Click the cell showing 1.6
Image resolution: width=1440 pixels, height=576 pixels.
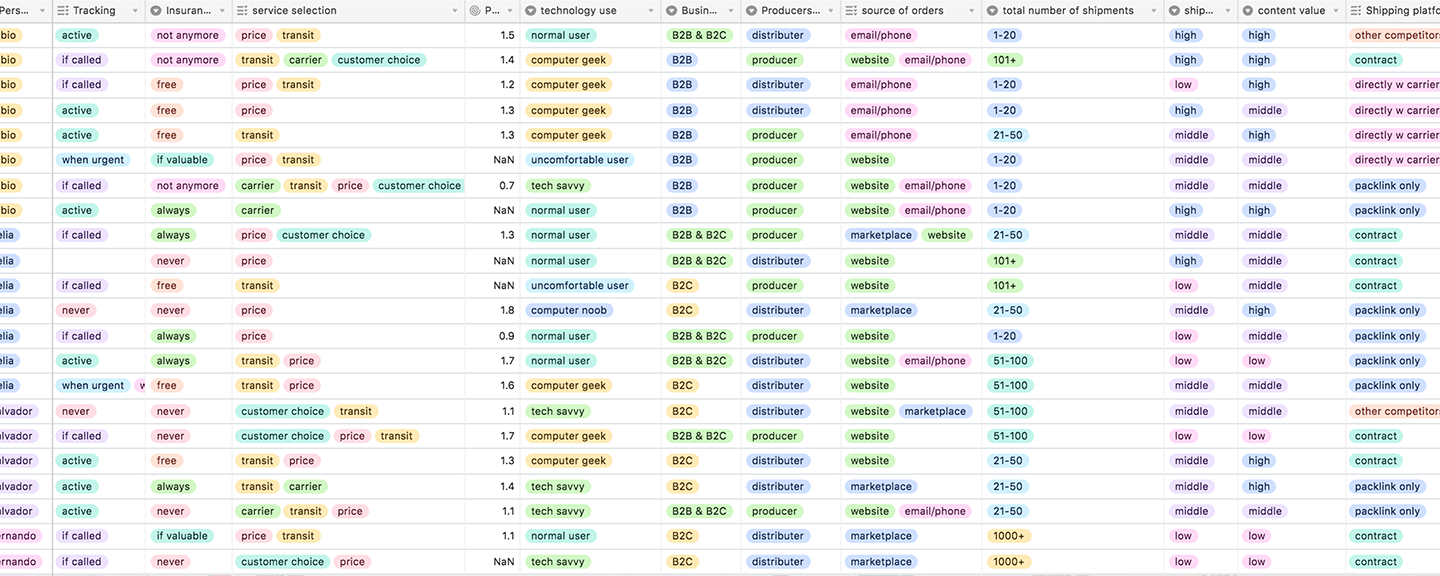492,386
